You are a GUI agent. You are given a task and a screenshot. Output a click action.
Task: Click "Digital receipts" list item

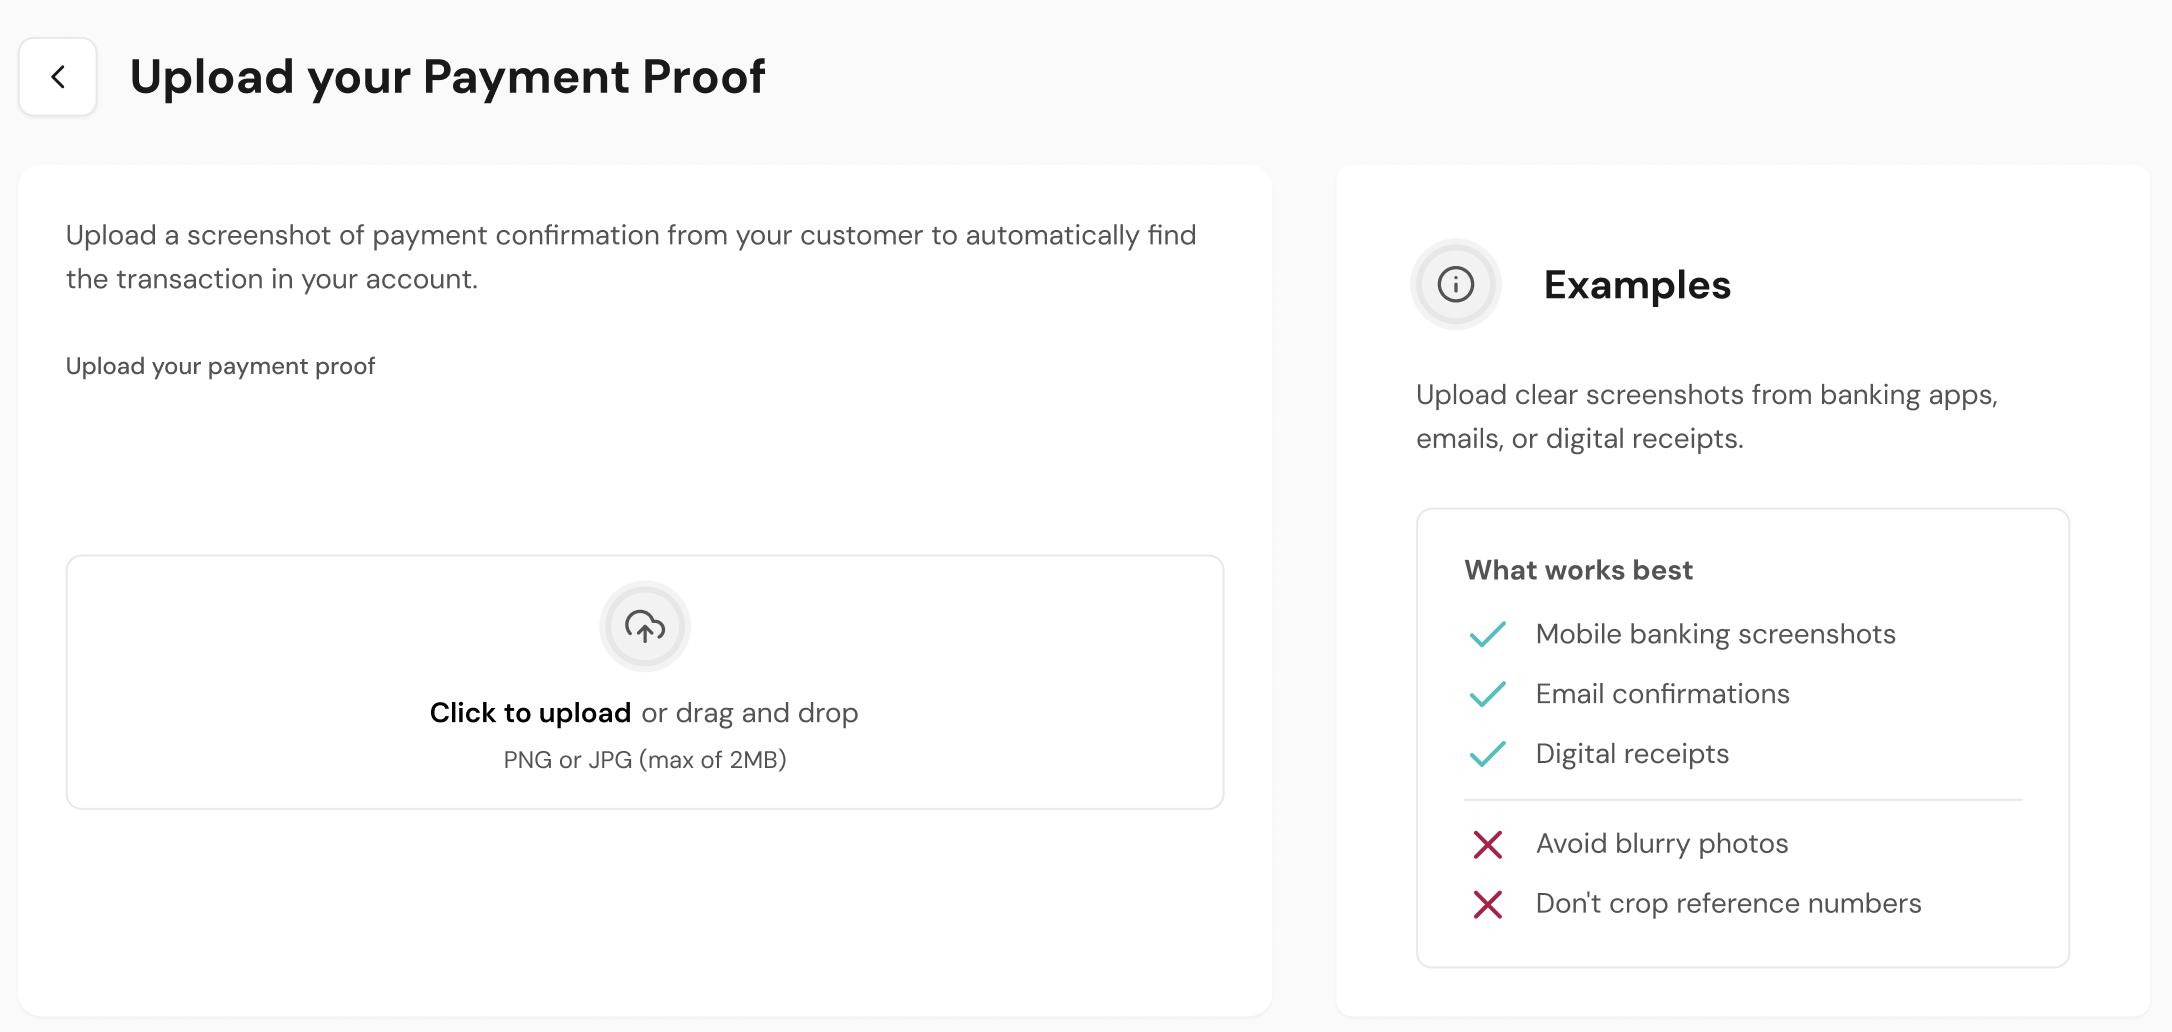tap(1632, 754)
